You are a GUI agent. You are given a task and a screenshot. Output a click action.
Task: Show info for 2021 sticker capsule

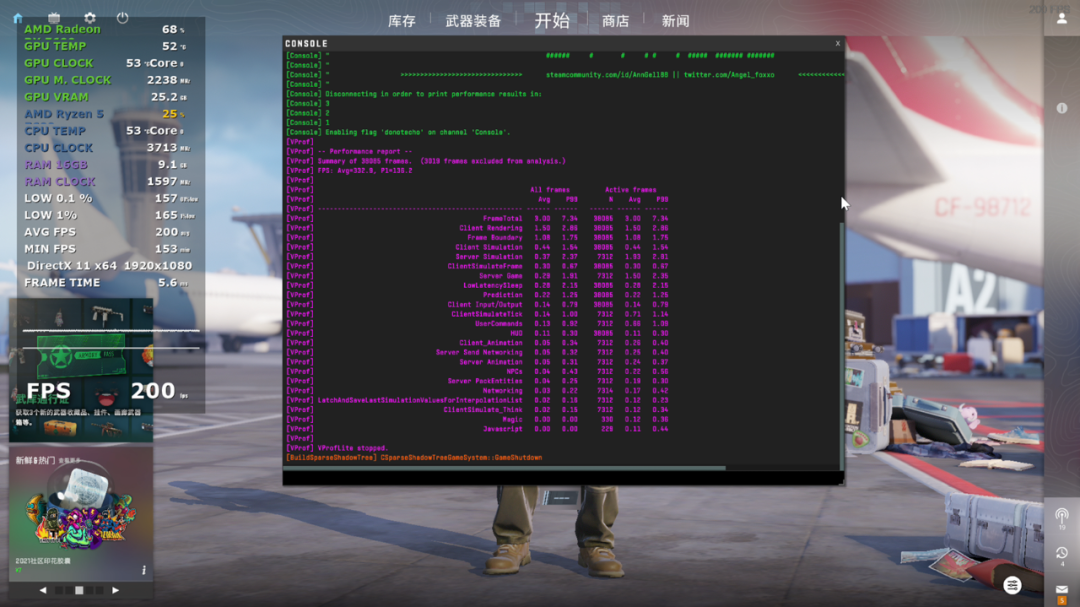(144, 570)
